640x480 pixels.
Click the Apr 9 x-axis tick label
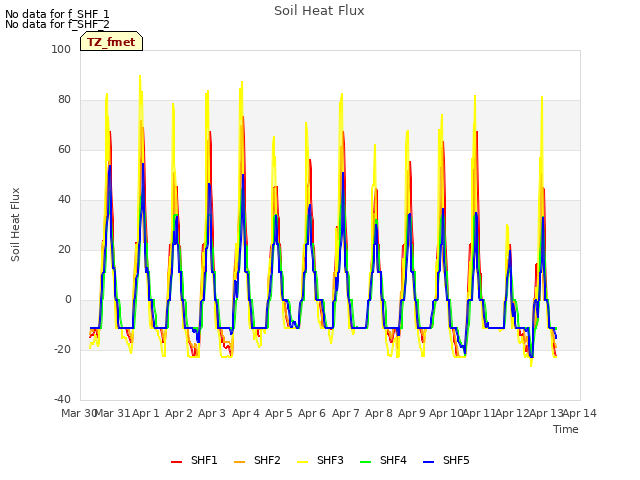(x=412, y=413)
